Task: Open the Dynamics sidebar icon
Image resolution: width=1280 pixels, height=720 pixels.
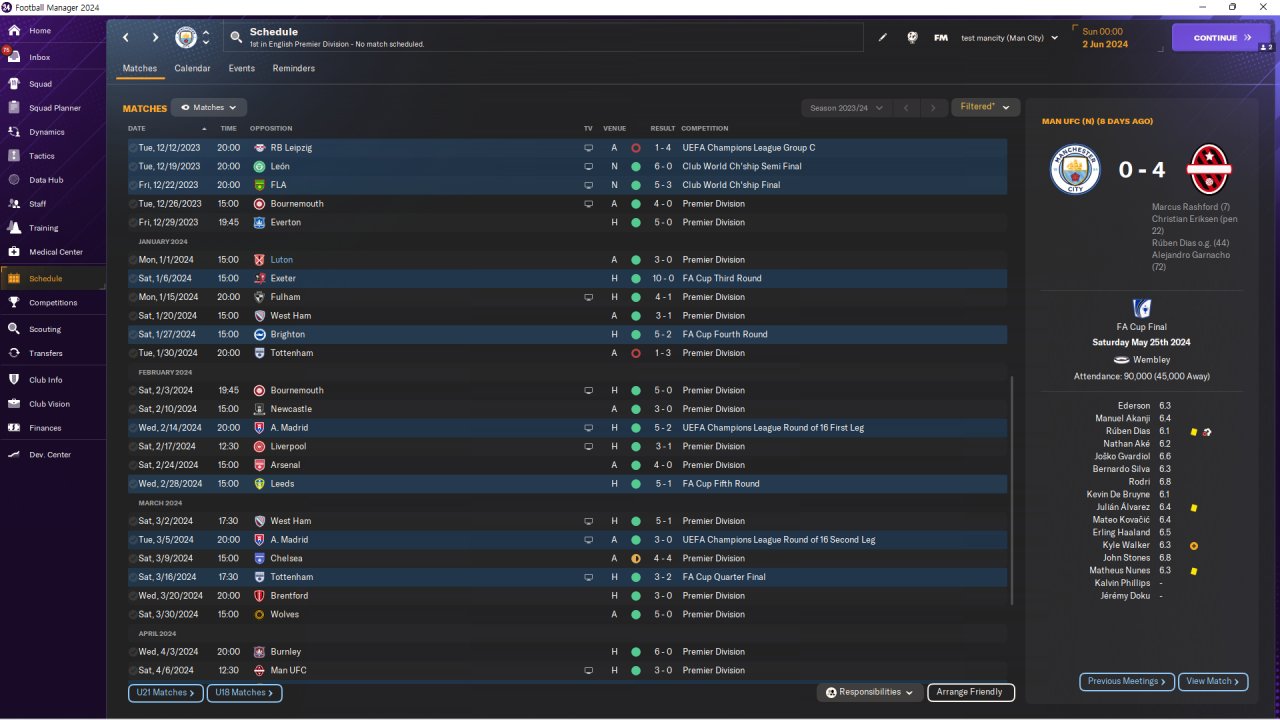Action: point(14,132)
